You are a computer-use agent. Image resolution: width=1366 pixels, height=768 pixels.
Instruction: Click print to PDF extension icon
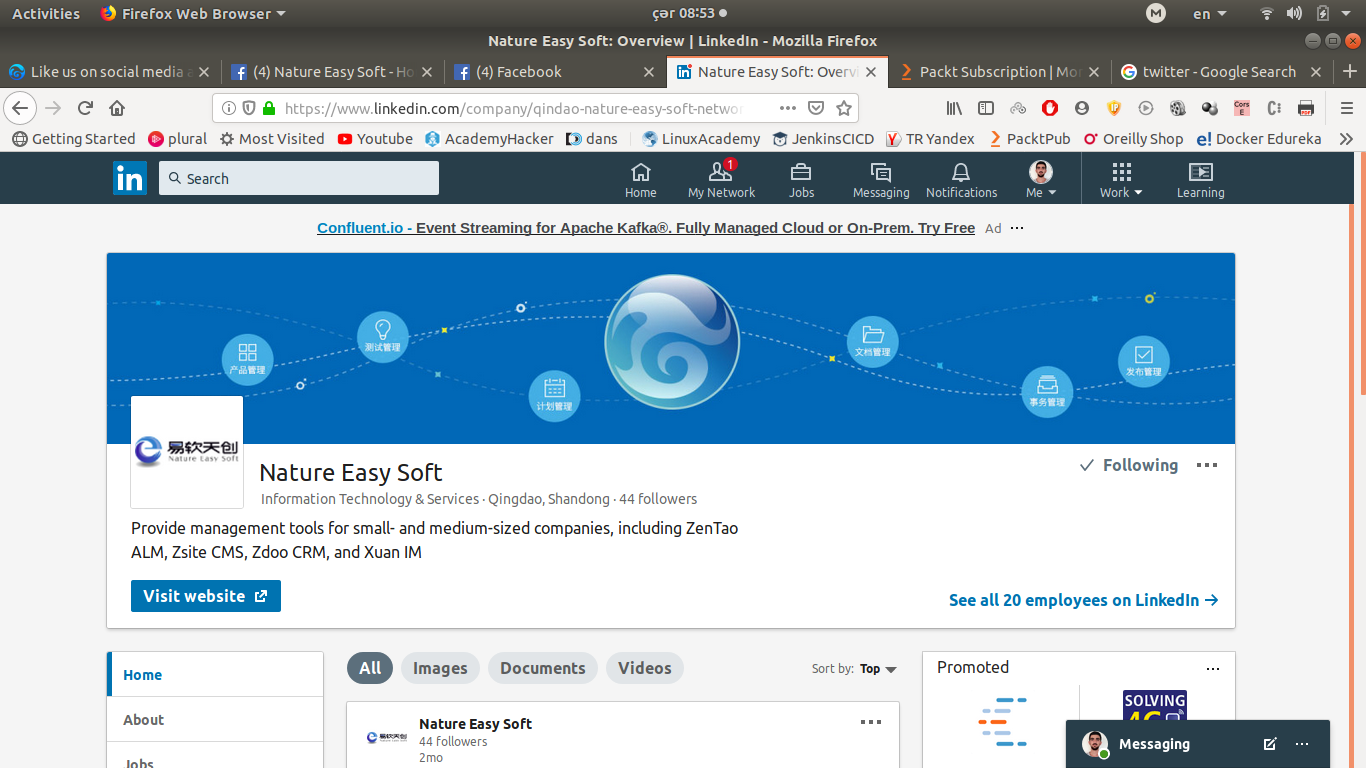click(x=1306, y=108)
